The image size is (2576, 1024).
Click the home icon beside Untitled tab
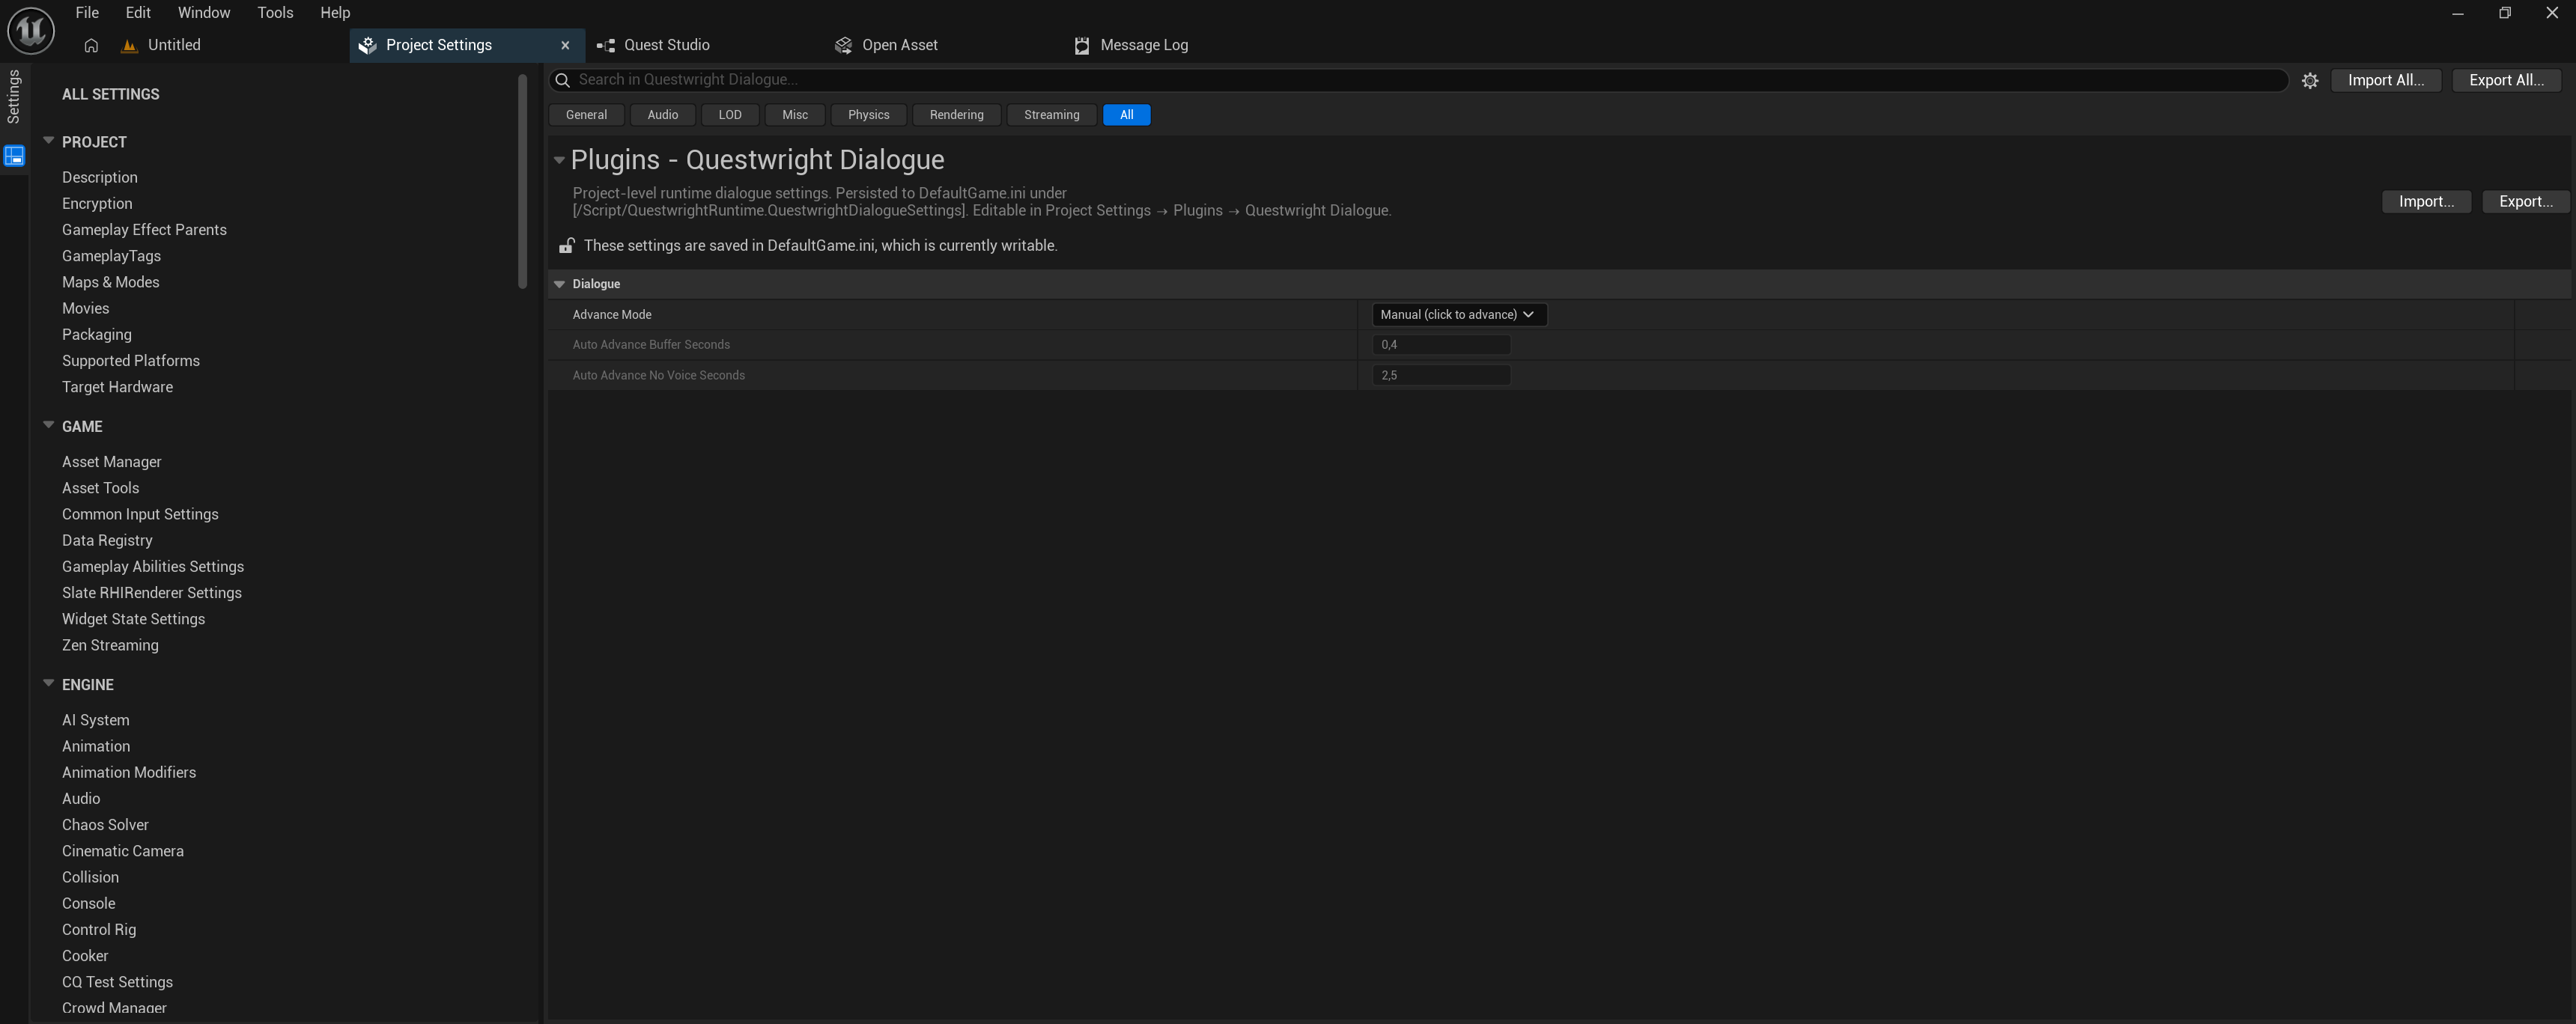[91, 45]
